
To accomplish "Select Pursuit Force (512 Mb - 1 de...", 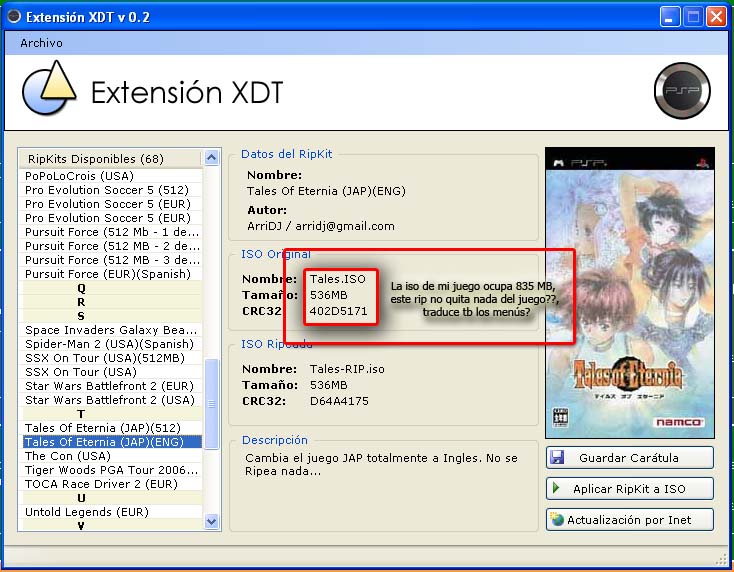I will click(x=112, y=232).
